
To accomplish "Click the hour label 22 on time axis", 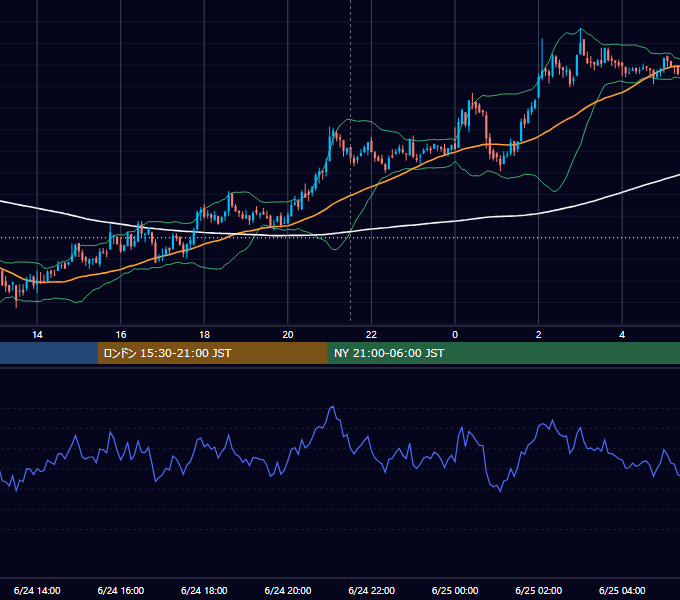I will tap(372, 334).
